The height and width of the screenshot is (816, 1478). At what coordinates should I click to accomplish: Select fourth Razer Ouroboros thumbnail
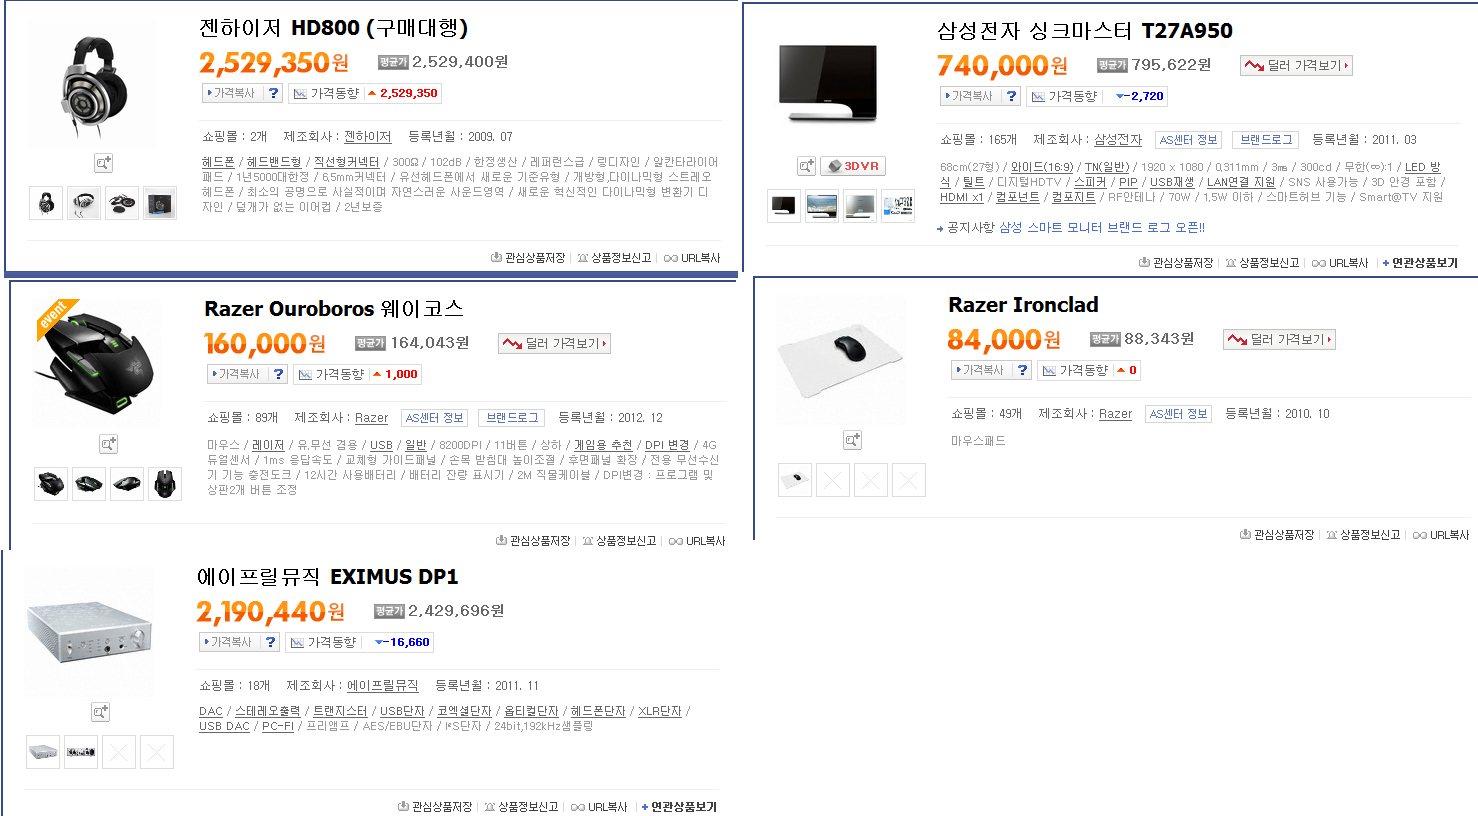point(165,484)
